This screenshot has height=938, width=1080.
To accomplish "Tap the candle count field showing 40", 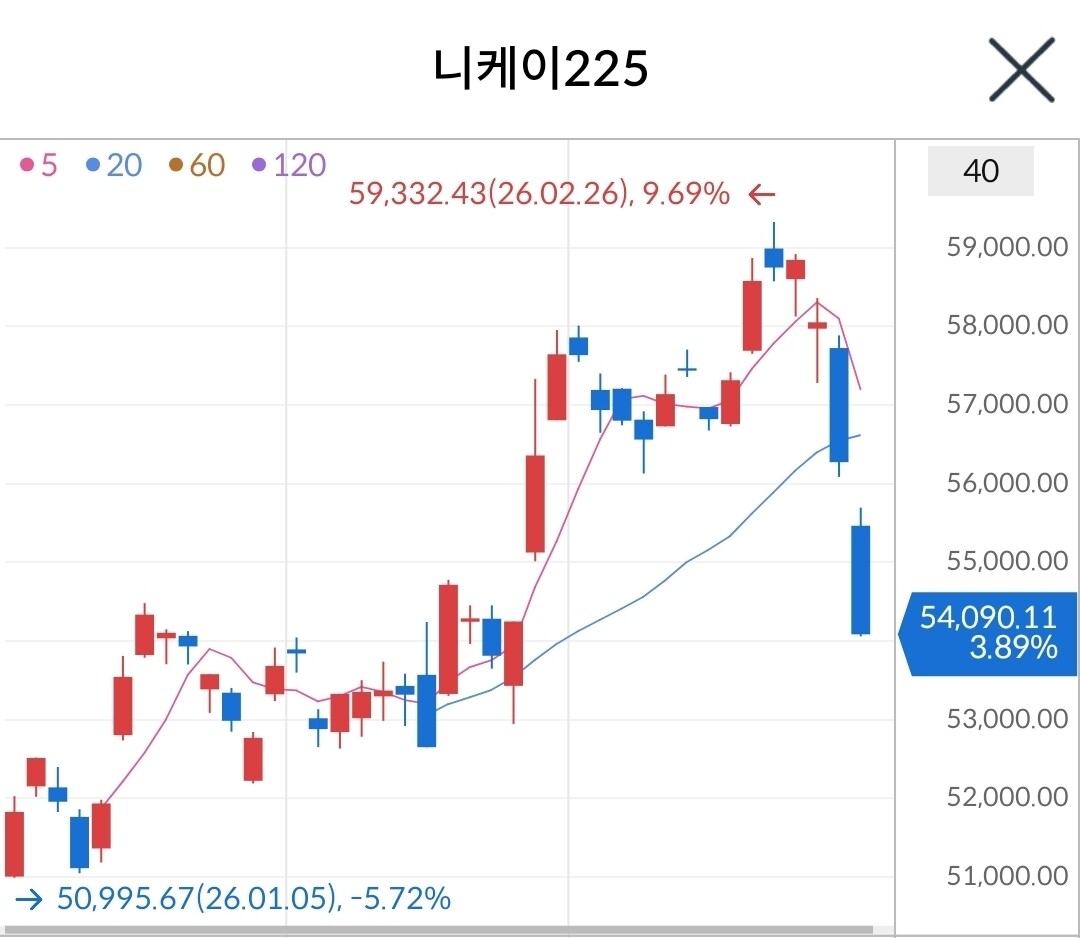I will pyautogui.click(x=980, y=171).
